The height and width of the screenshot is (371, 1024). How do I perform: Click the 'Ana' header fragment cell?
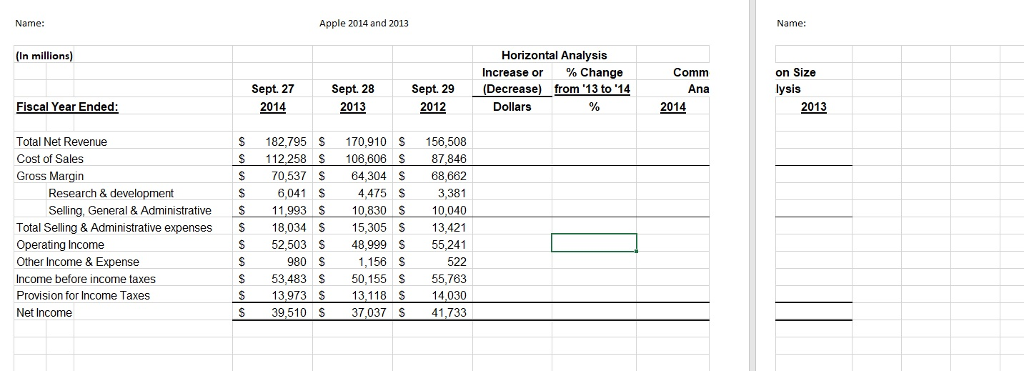(699, 89)
